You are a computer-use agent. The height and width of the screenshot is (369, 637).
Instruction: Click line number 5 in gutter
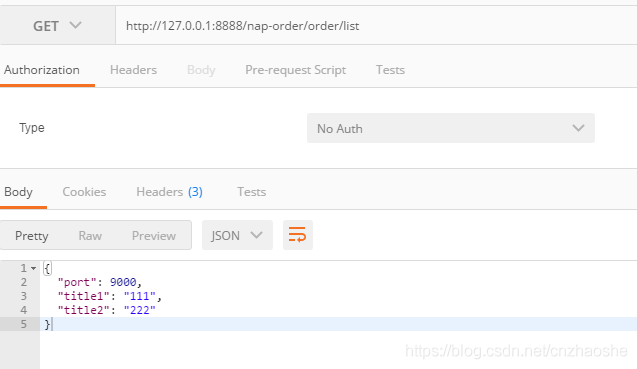(x=24, y=324)
